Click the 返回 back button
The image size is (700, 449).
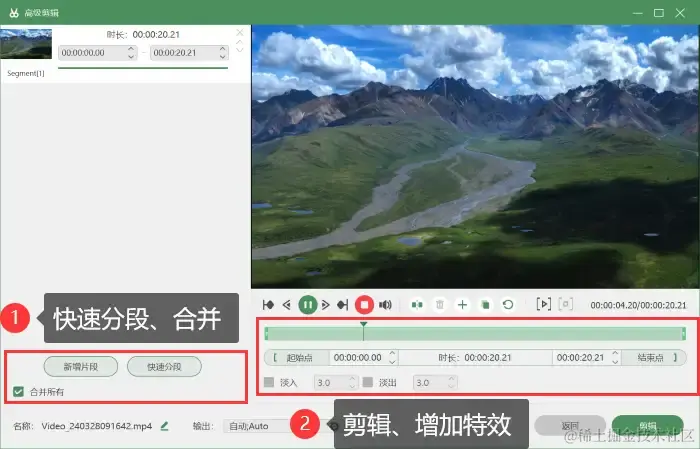pyautogui.click(x=570, y=425)
